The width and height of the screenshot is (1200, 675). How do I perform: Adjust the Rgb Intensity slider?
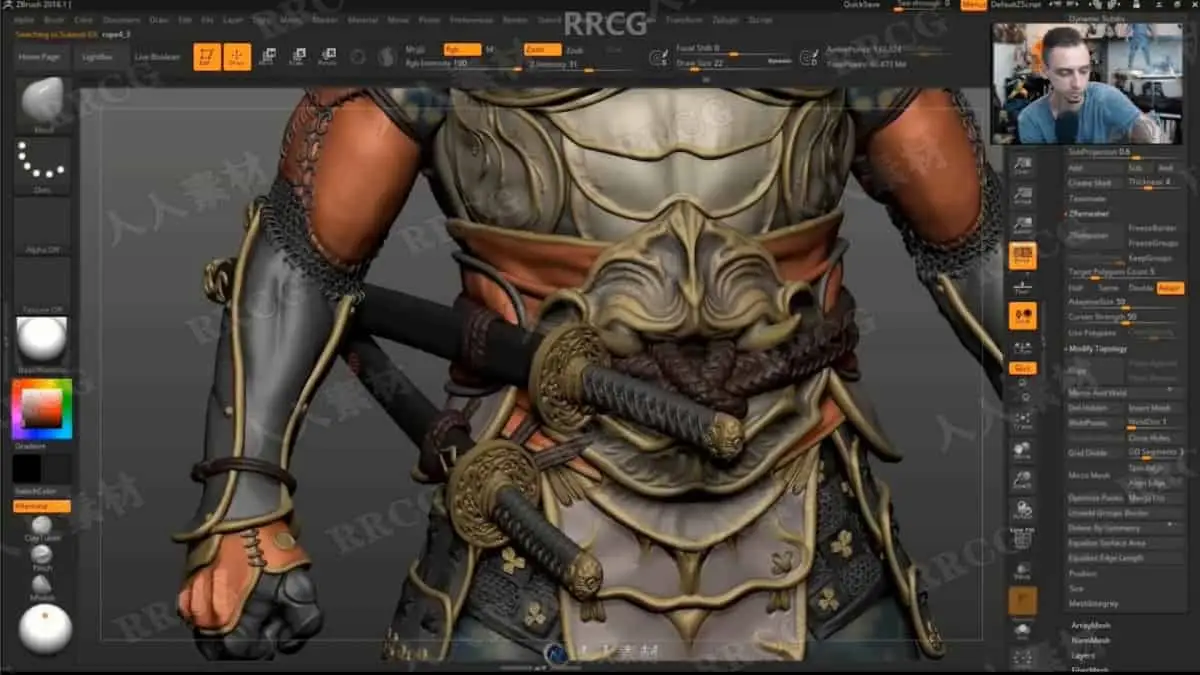pos(462,64)
